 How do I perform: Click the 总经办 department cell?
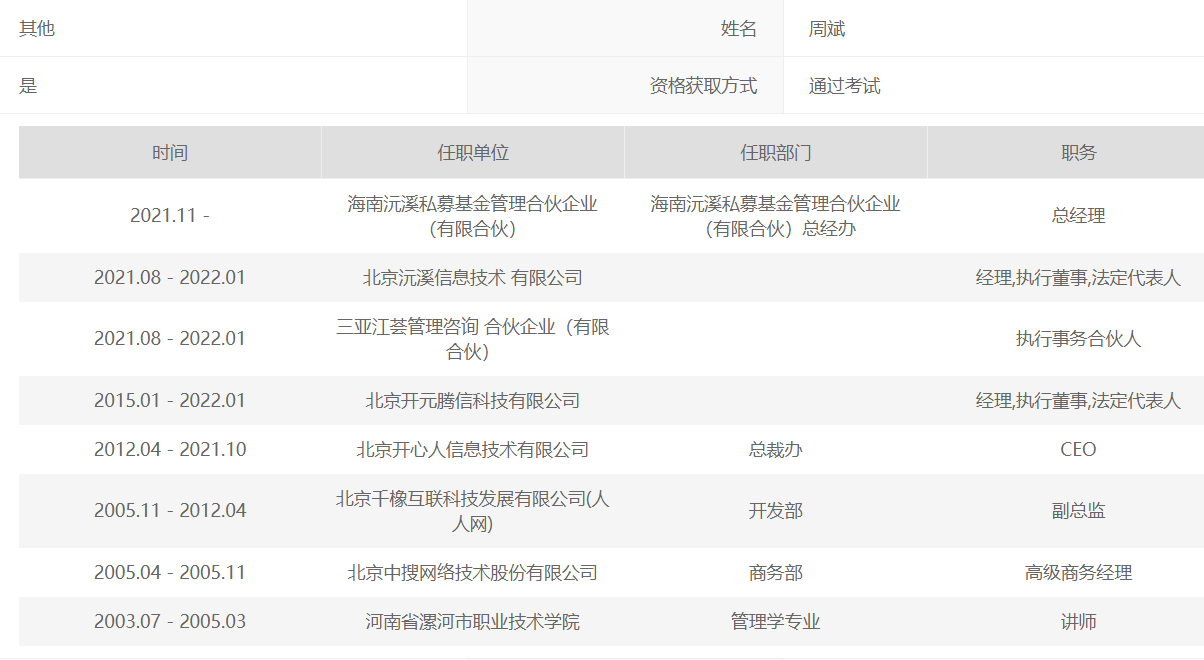click(776, 216)
